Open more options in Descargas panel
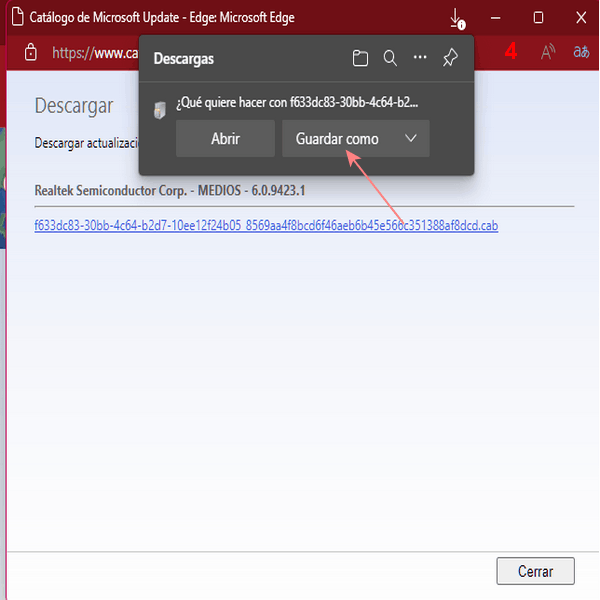600x600 pixels. (420, 57)
